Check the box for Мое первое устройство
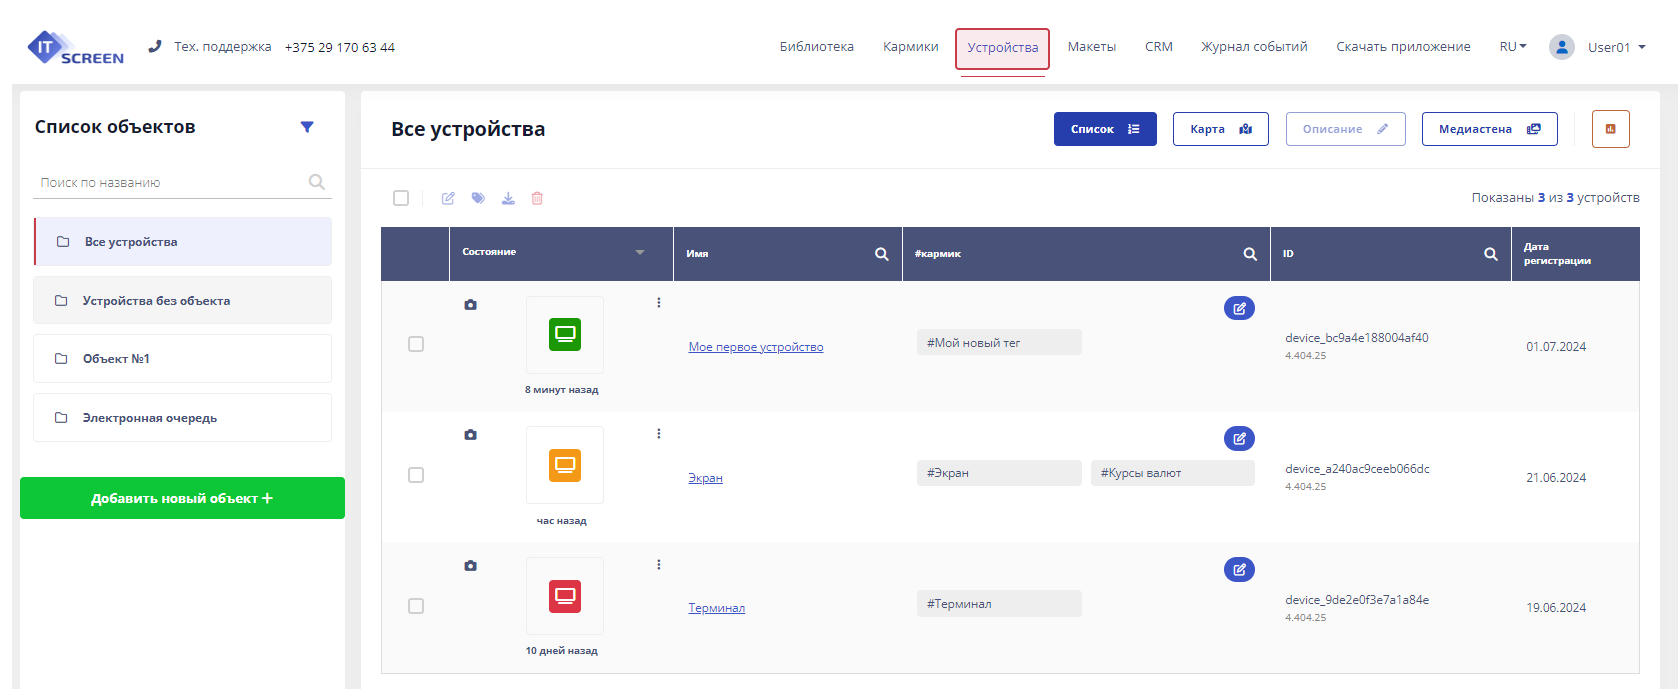The height and width of the screenshot is (699, 1678). coord(416,344)
